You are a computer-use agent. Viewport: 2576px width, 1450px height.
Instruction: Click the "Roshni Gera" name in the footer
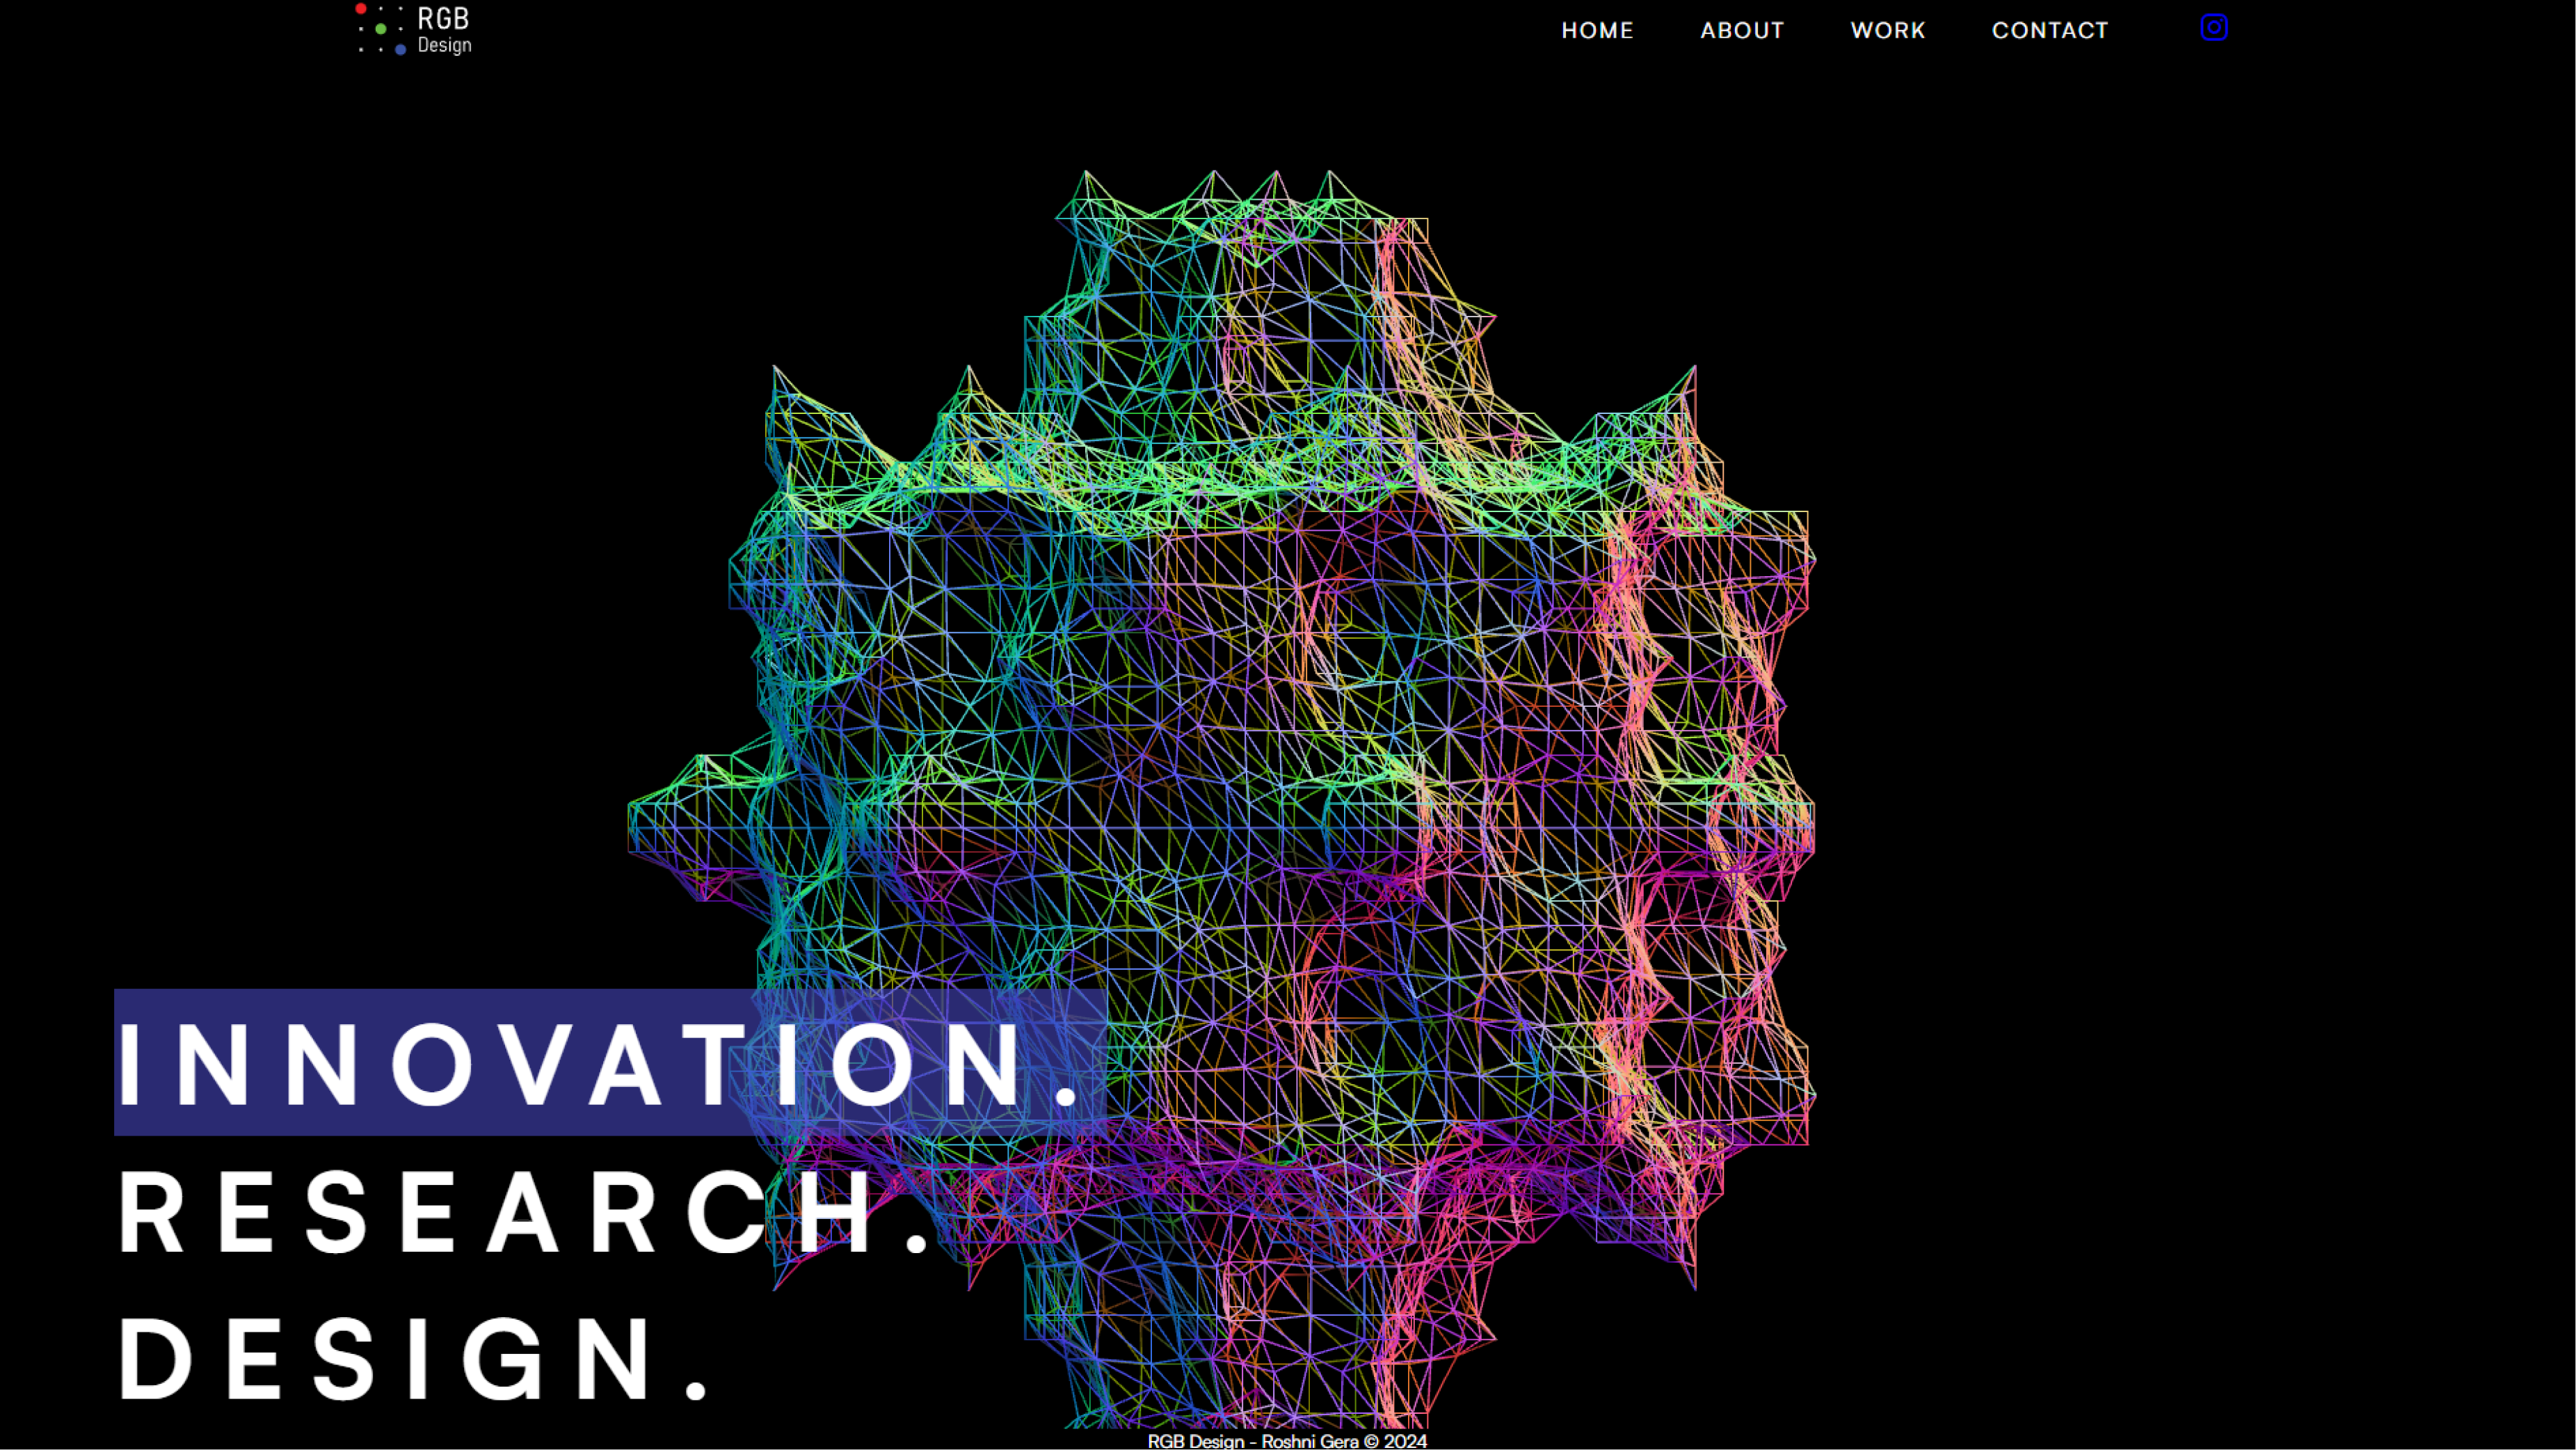click(x=1309, y=1441)
